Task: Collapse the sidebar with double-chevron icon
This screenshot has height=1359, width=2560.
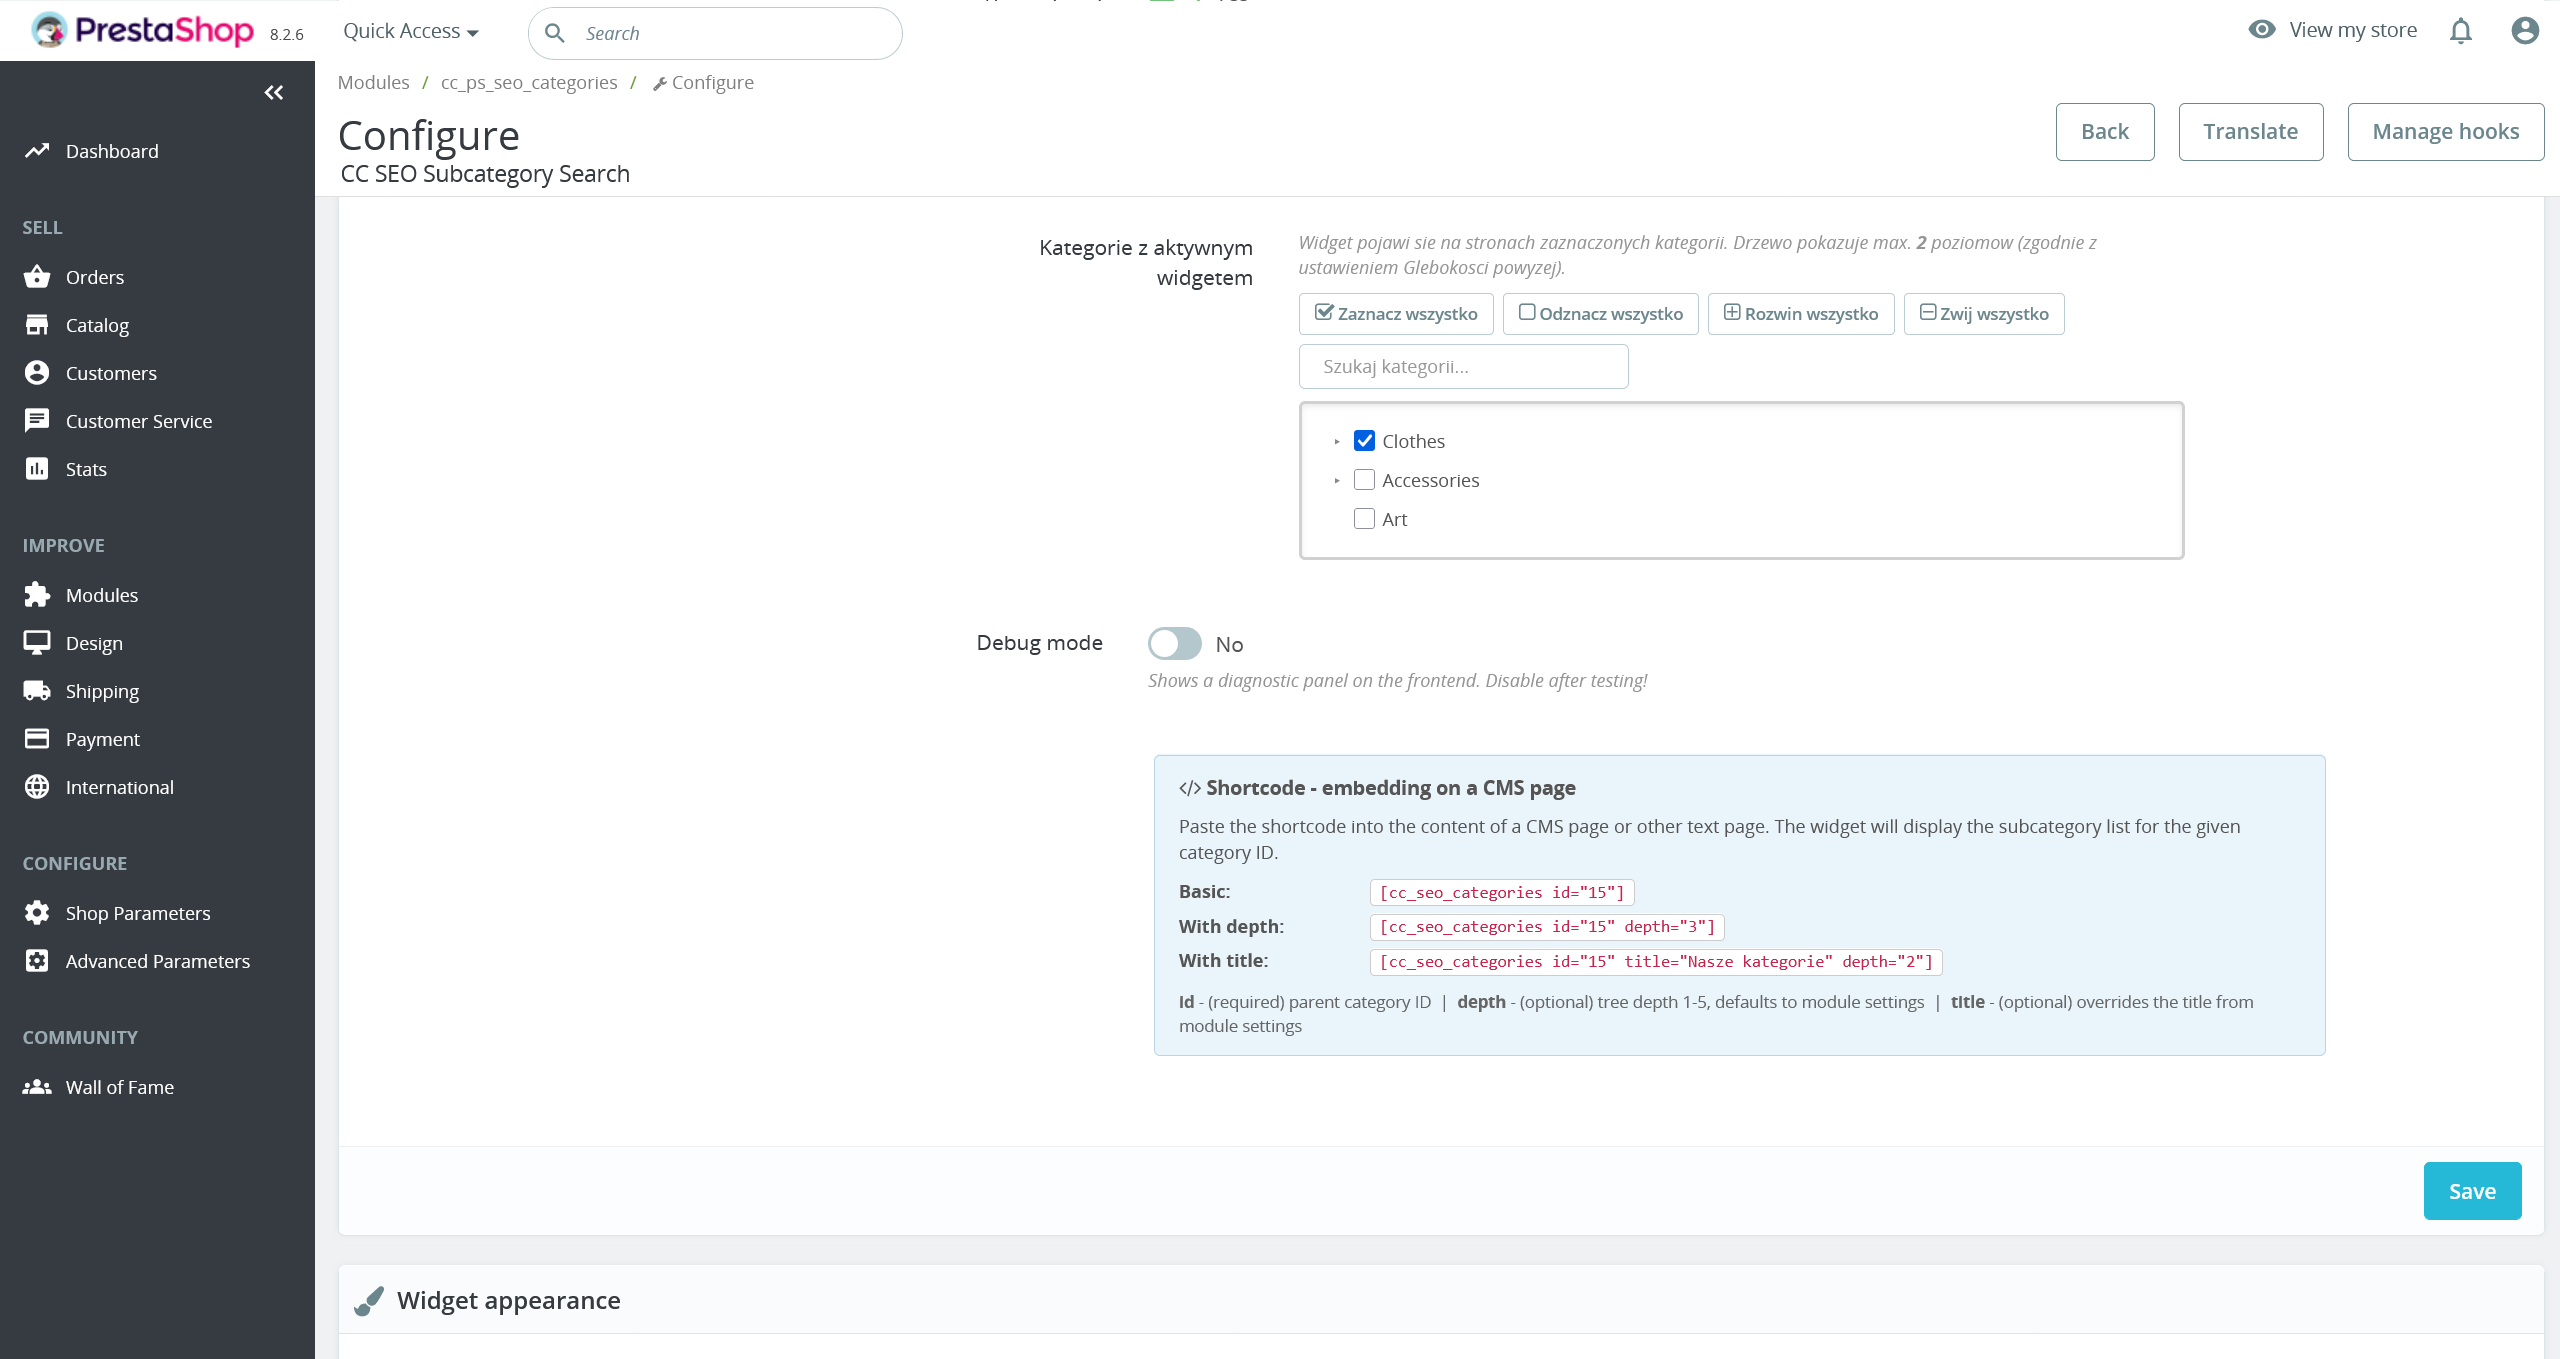Action: point(274,93)
